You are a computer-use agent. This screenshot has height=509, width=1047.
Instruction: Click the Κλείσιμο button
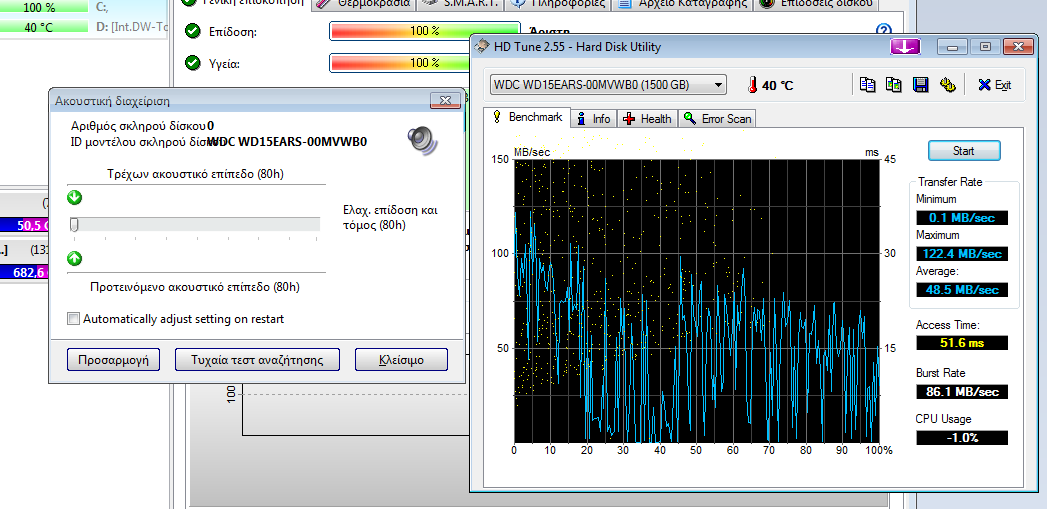pyautogui.click(x=401, y=359)
